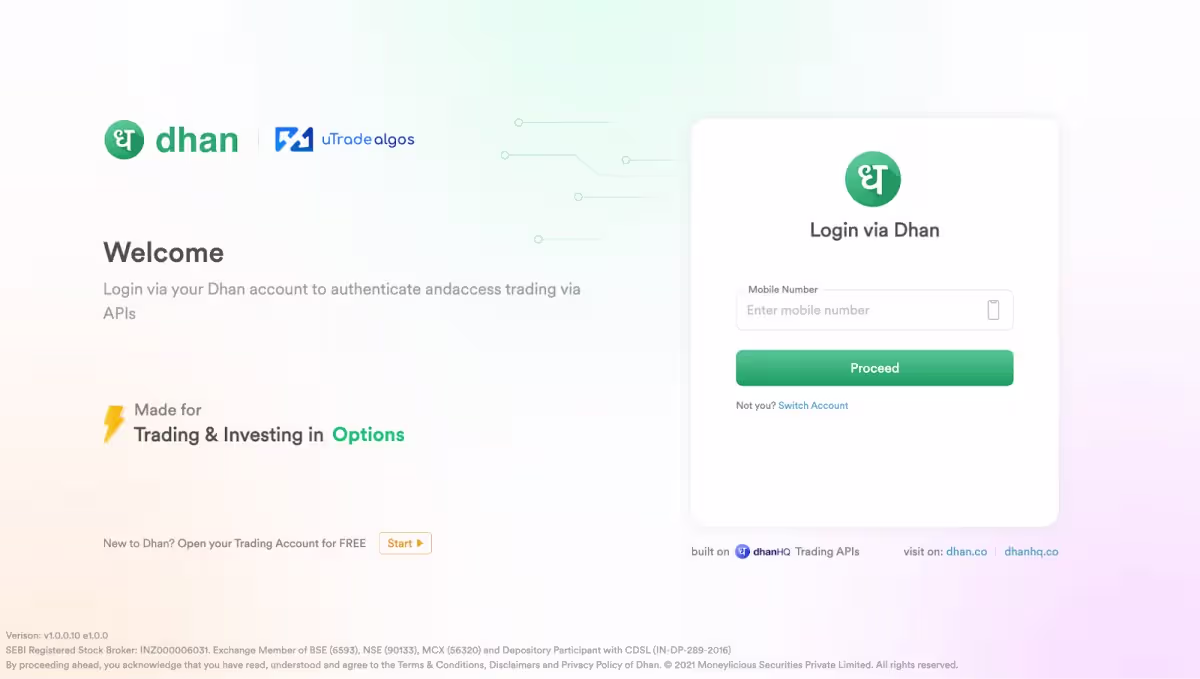
Task: Click the Login via Dhan heading
Action: point(874,230)
